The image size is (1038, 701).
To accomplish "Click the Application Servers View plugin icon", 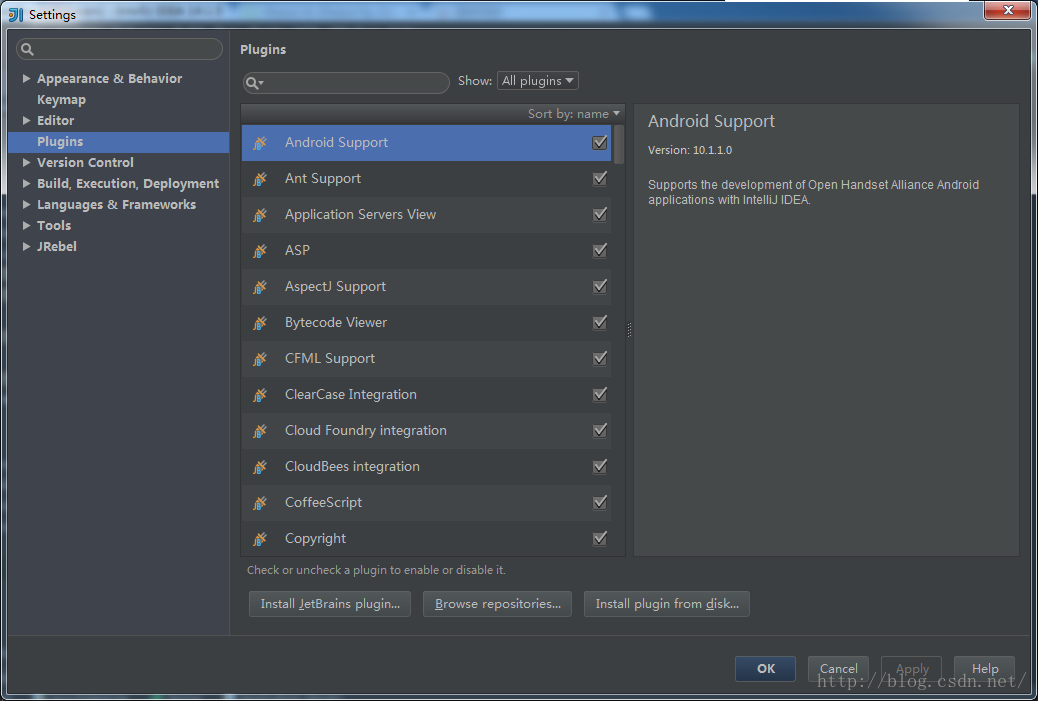I will click(260, 215).
